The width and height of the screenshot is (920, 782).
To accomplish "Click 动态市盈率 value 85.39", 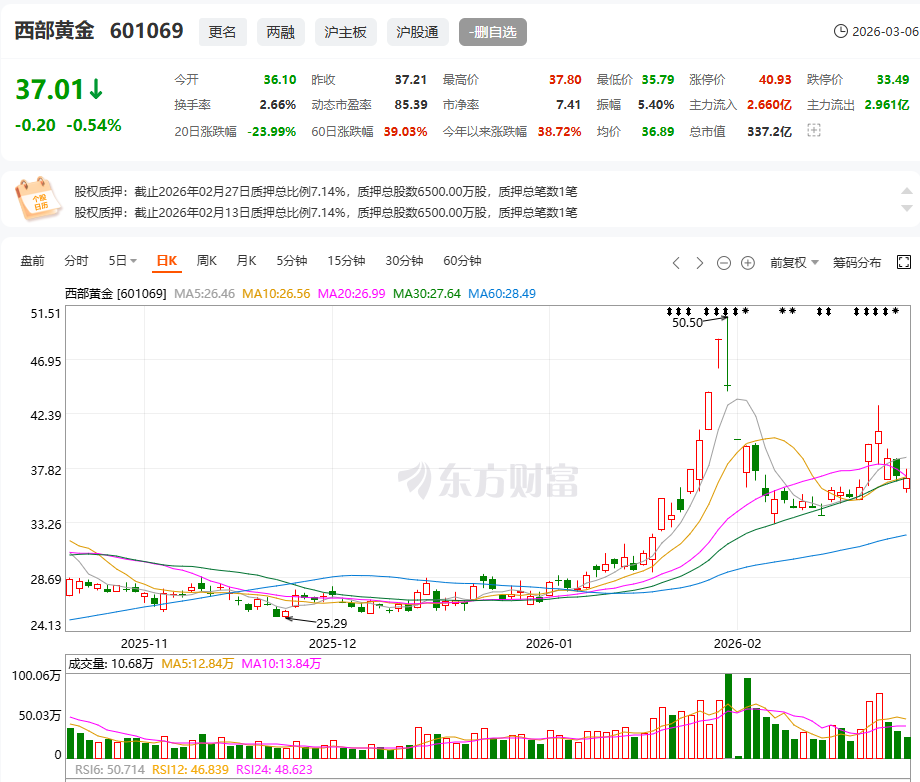I will [x=410, y=105].
